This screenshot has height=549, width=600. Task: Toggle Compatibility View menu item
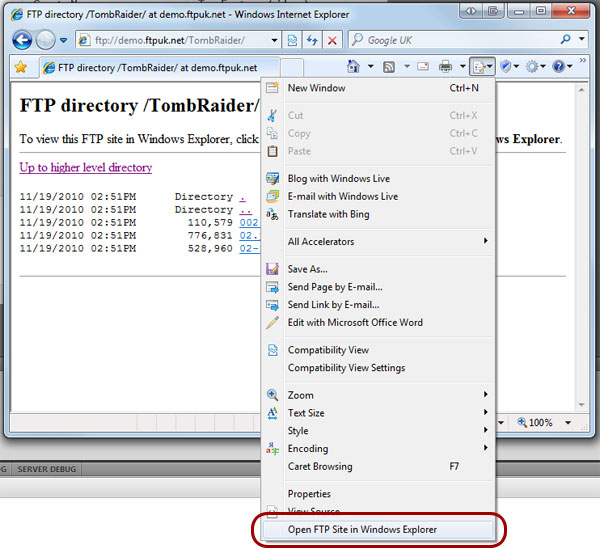(379, 350)
